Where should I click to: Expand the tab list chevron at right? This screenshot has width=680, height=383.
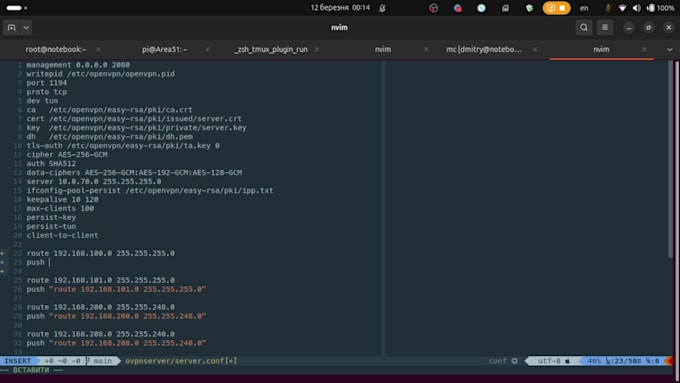670,49
